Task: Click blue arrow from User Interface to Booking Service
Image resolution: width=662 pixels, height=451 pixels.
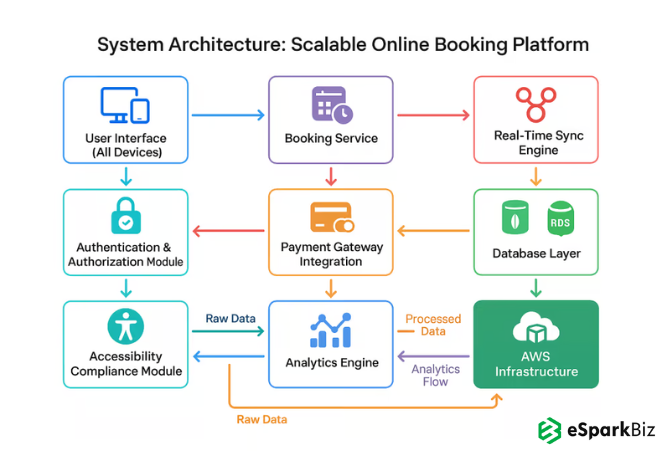Action: point(228,115)
